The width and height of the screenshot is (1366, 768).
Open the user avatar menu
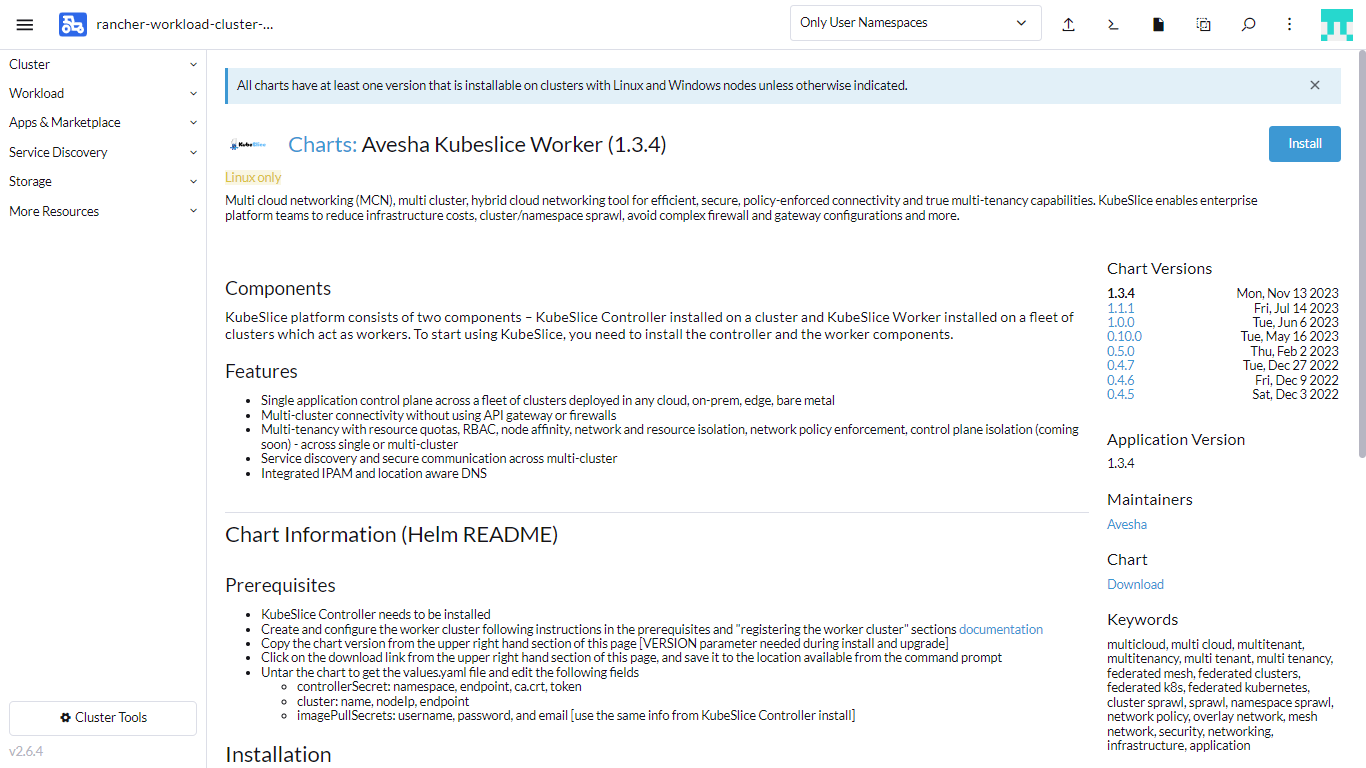pos(1336,24)
